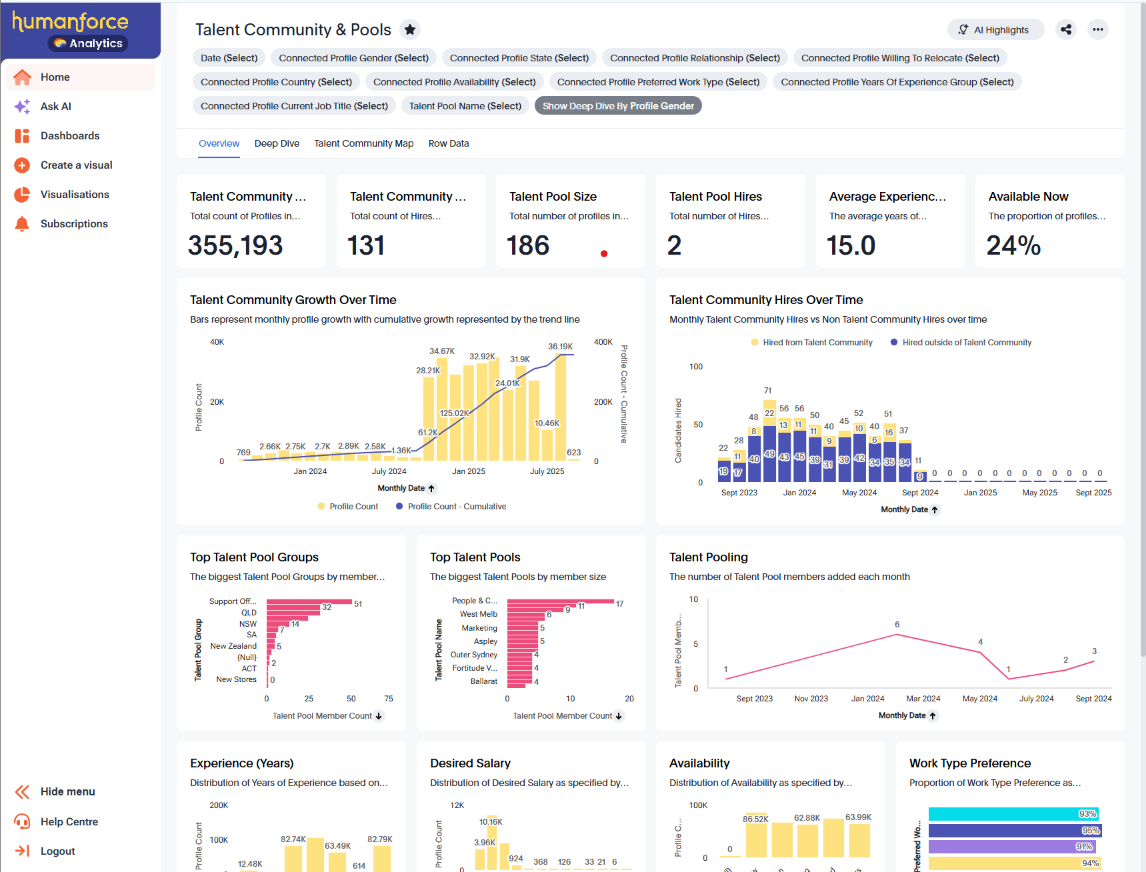This screenshot has width=1146, height=872.
Task: Open Ask AI sparkle icon
Action: [x=22, y=107]
